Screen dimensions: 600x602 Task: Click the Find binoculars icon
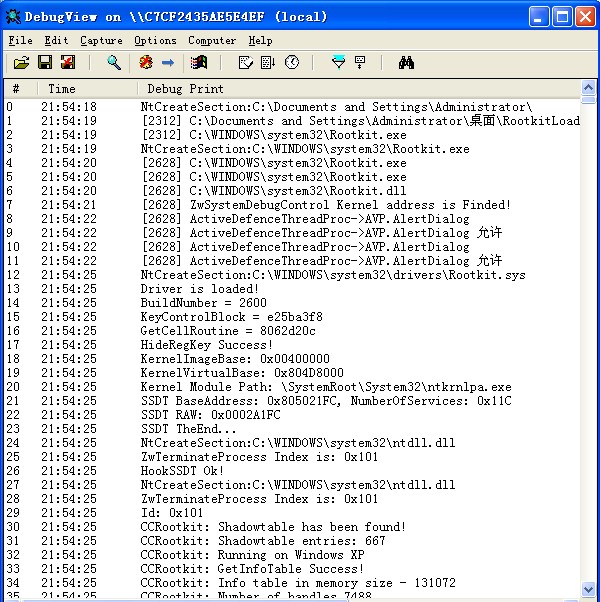[x=406, y=62]
